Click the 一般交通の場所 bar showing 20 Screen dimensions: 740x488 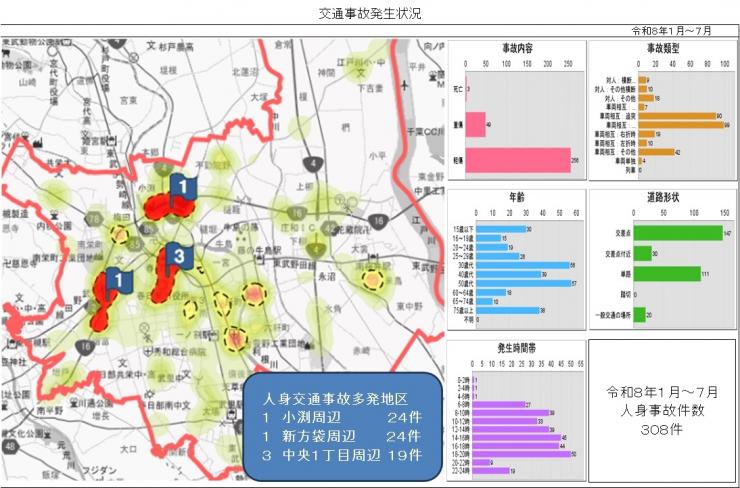639,315
